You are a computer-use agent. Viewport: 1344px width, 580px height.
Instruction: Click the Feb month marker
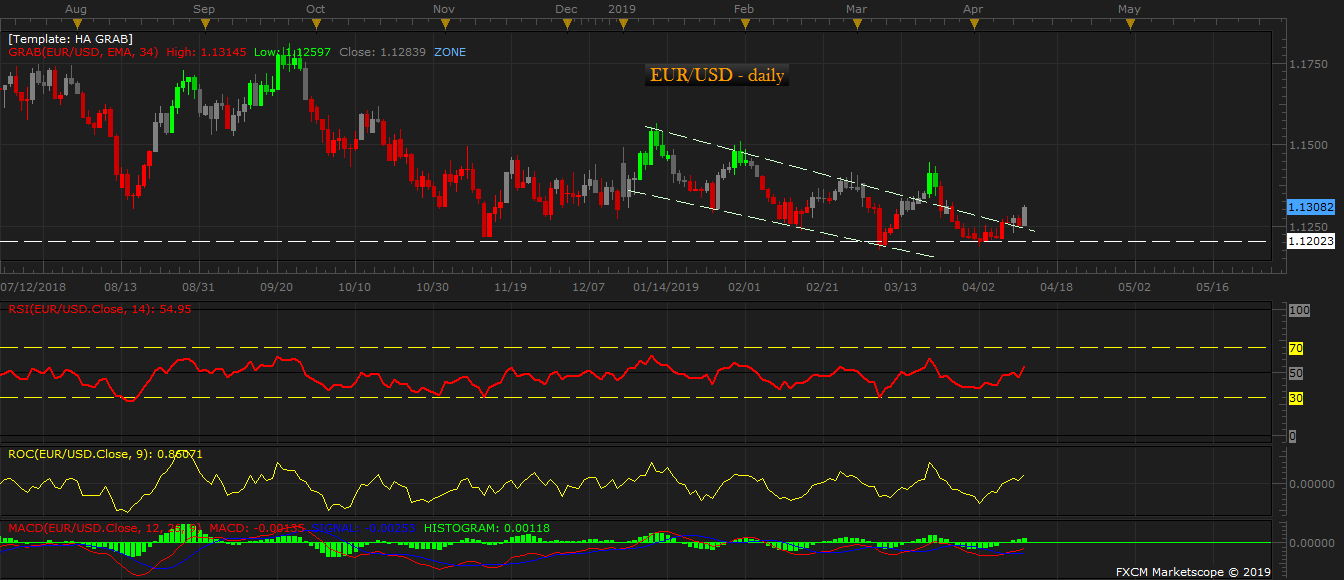coord(743,25)
